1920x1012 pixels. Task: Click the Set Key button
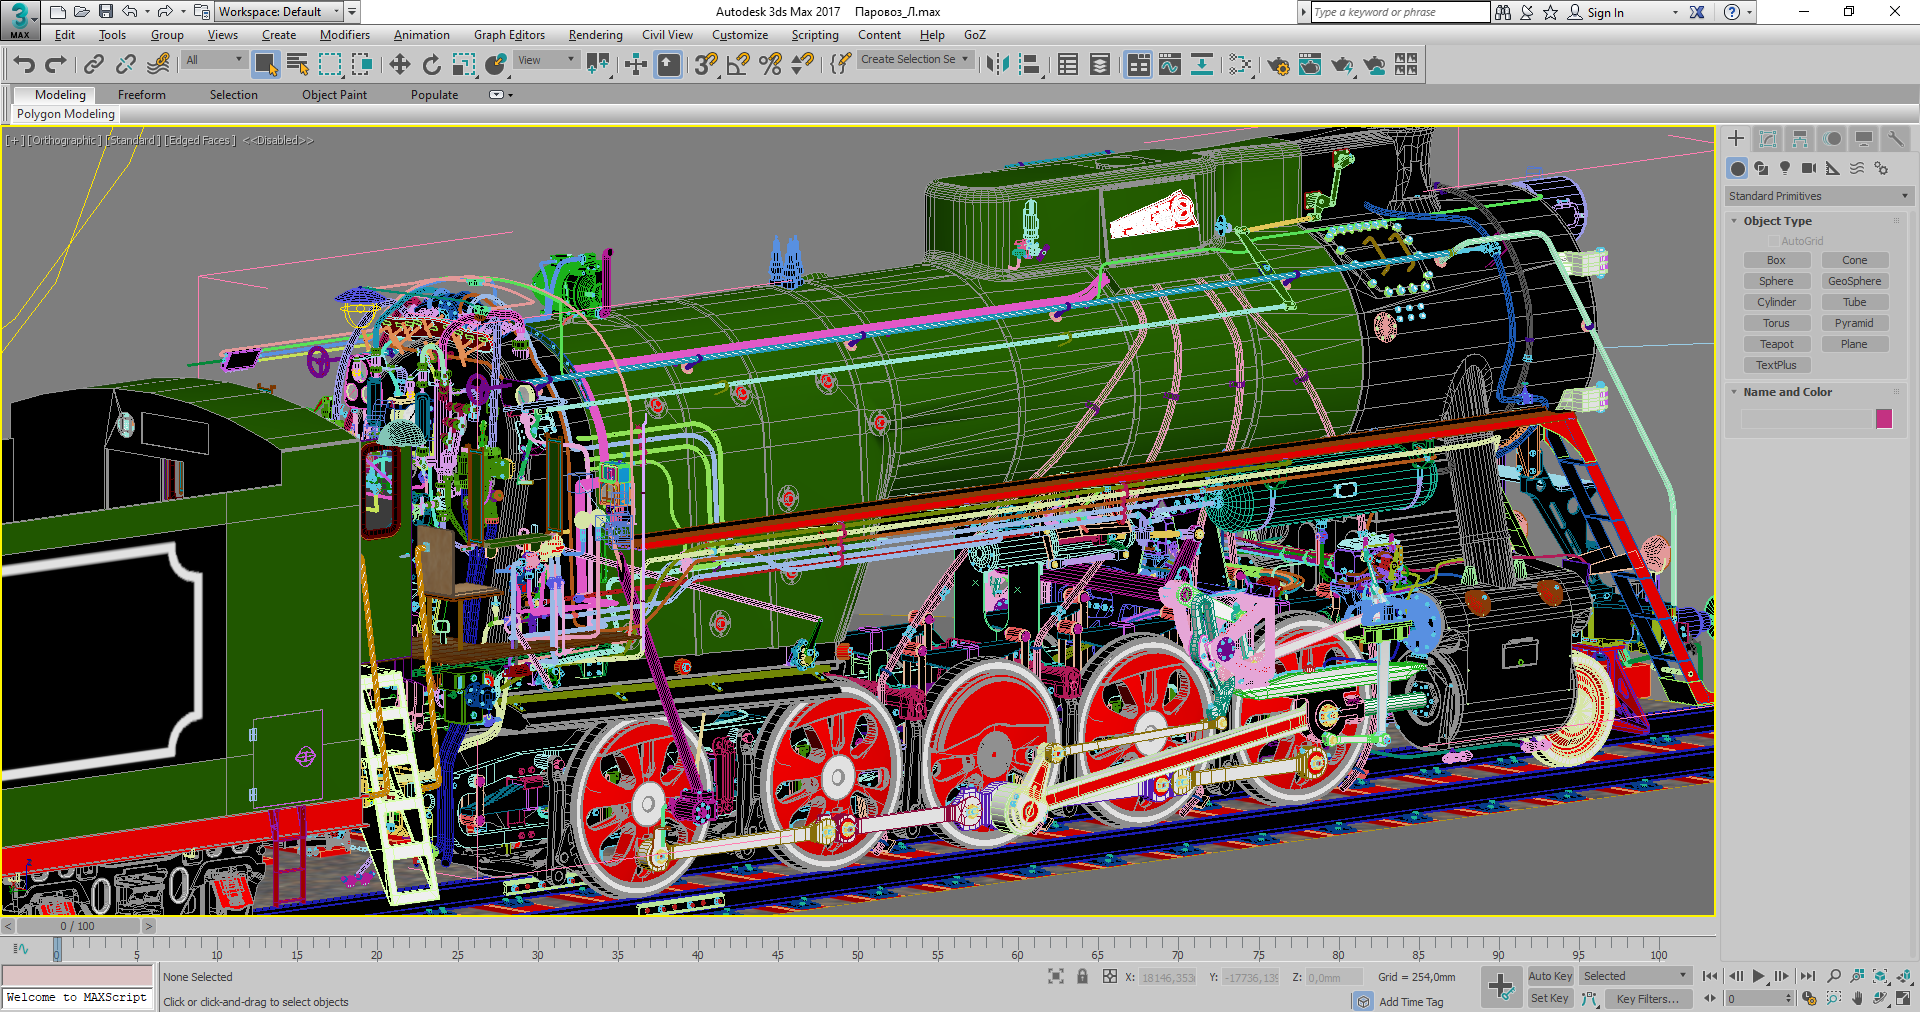click(x=1550, y=998)
